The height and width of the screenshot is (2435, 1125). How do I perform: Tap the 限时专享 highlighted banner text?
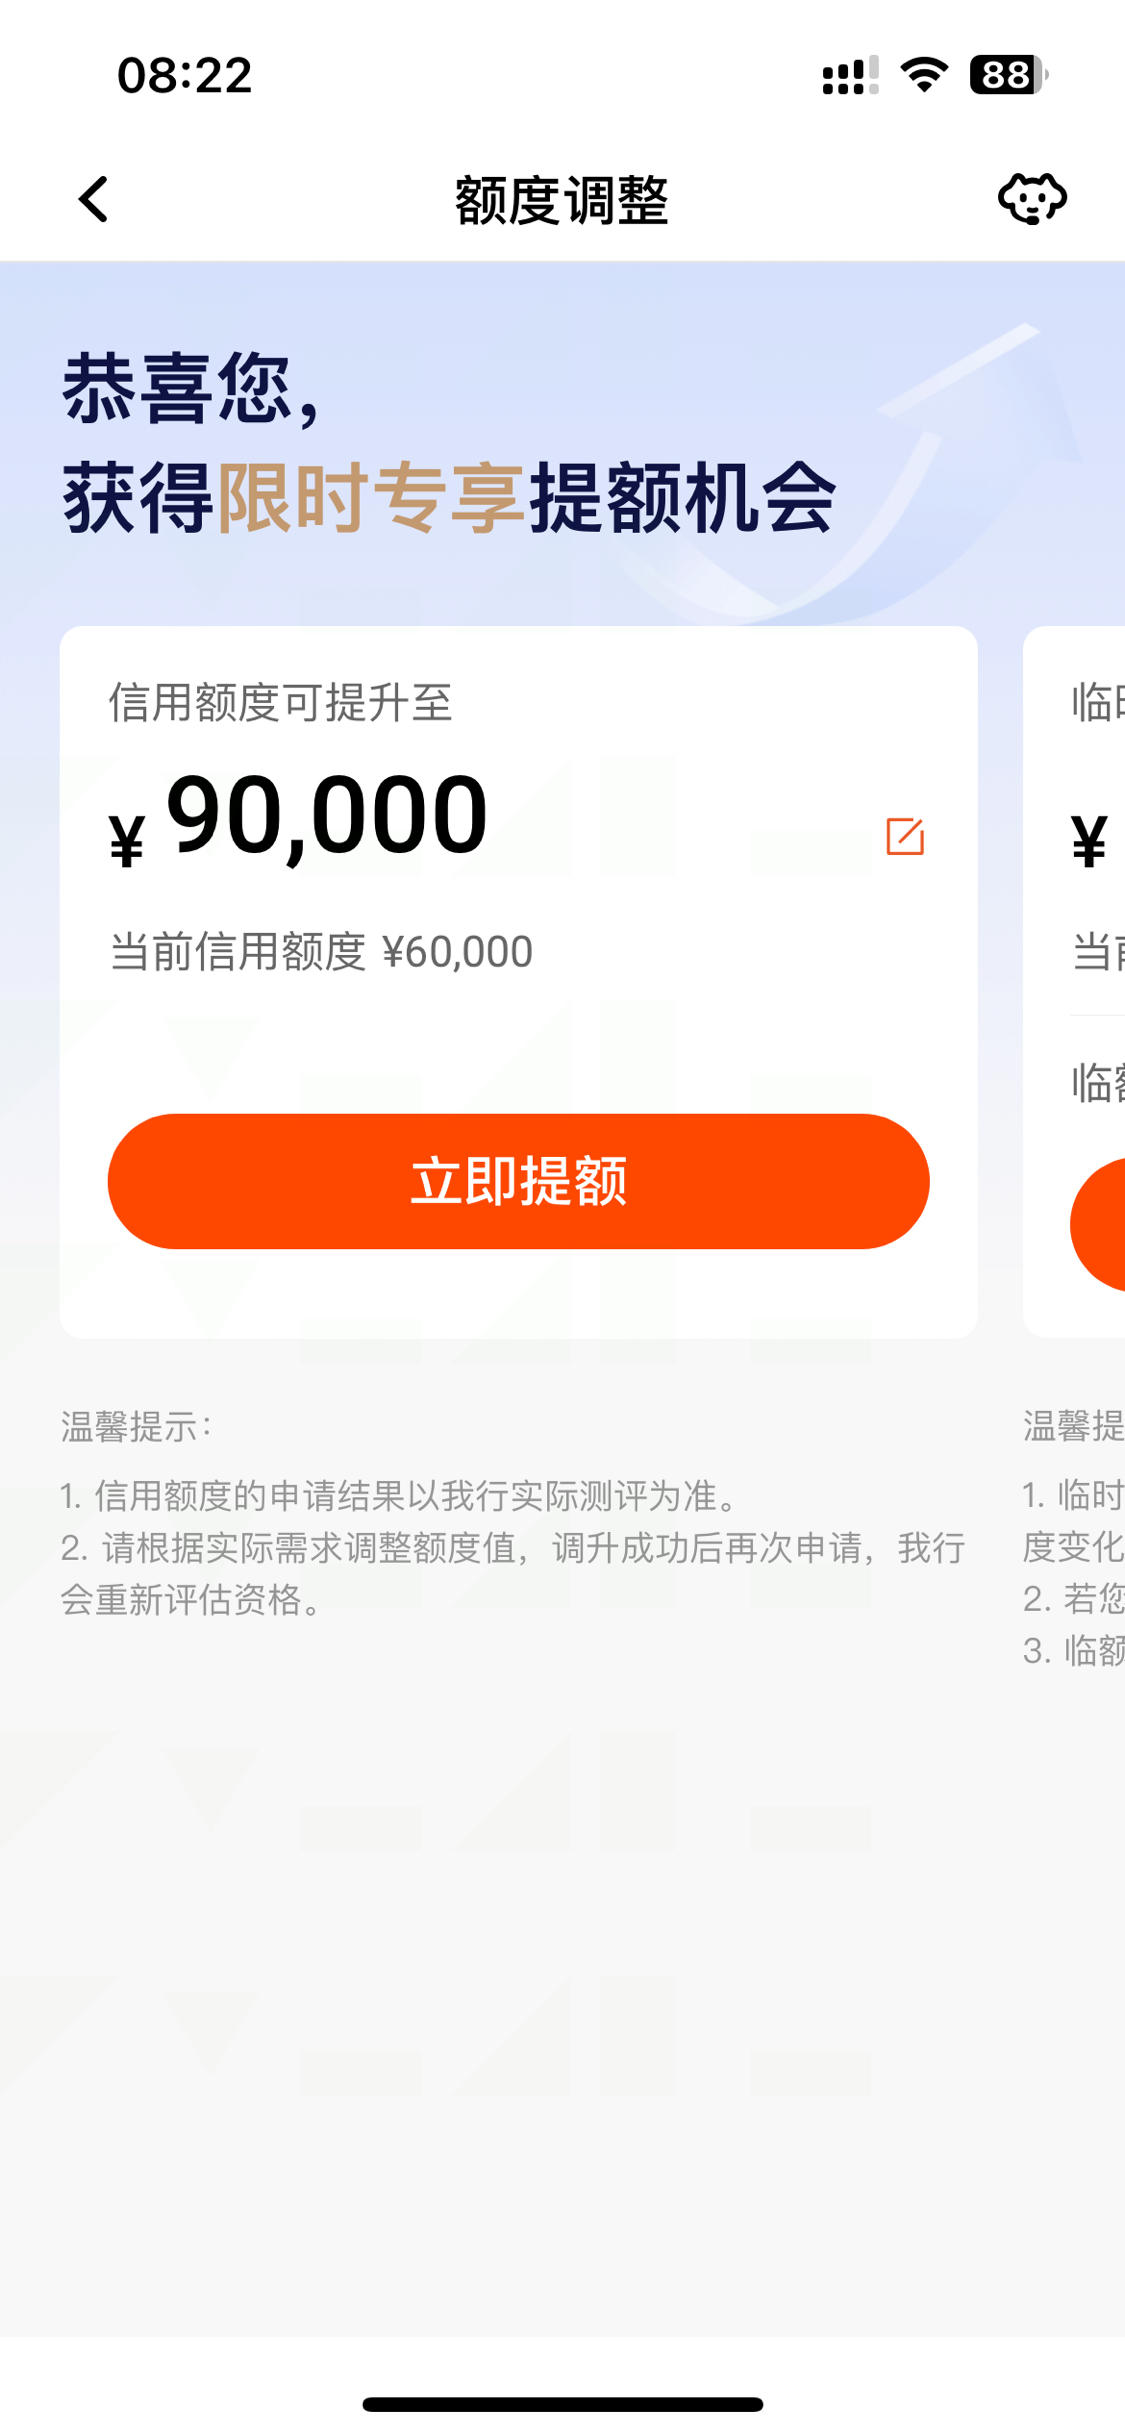[372, 497]
